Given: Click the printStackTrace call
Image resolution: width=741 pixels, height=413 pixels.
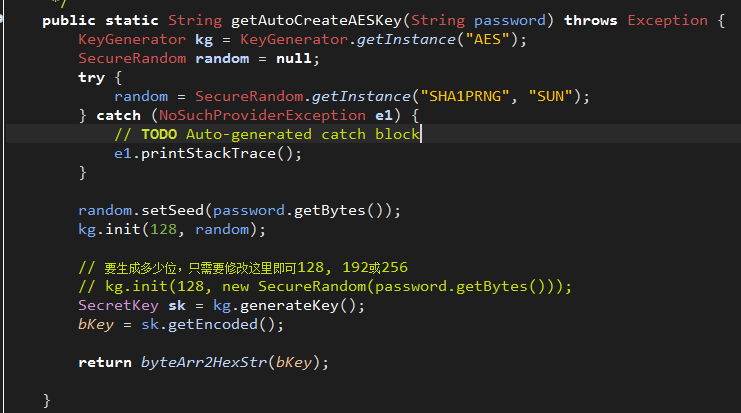Looking at the screenshot, I should (x=208, y=154).
